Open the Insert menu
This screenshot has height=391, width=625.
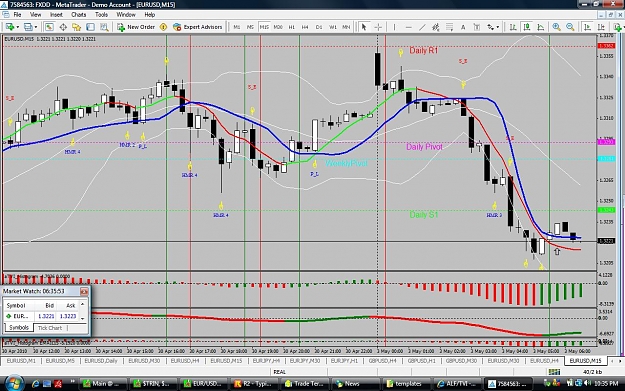[56, 15]
